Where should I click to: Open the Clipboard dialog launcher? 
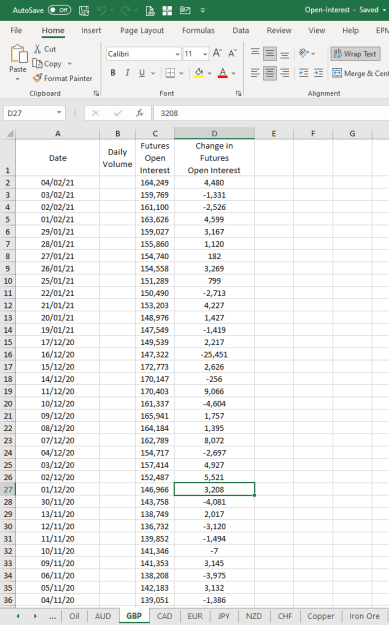coord(96,93)
